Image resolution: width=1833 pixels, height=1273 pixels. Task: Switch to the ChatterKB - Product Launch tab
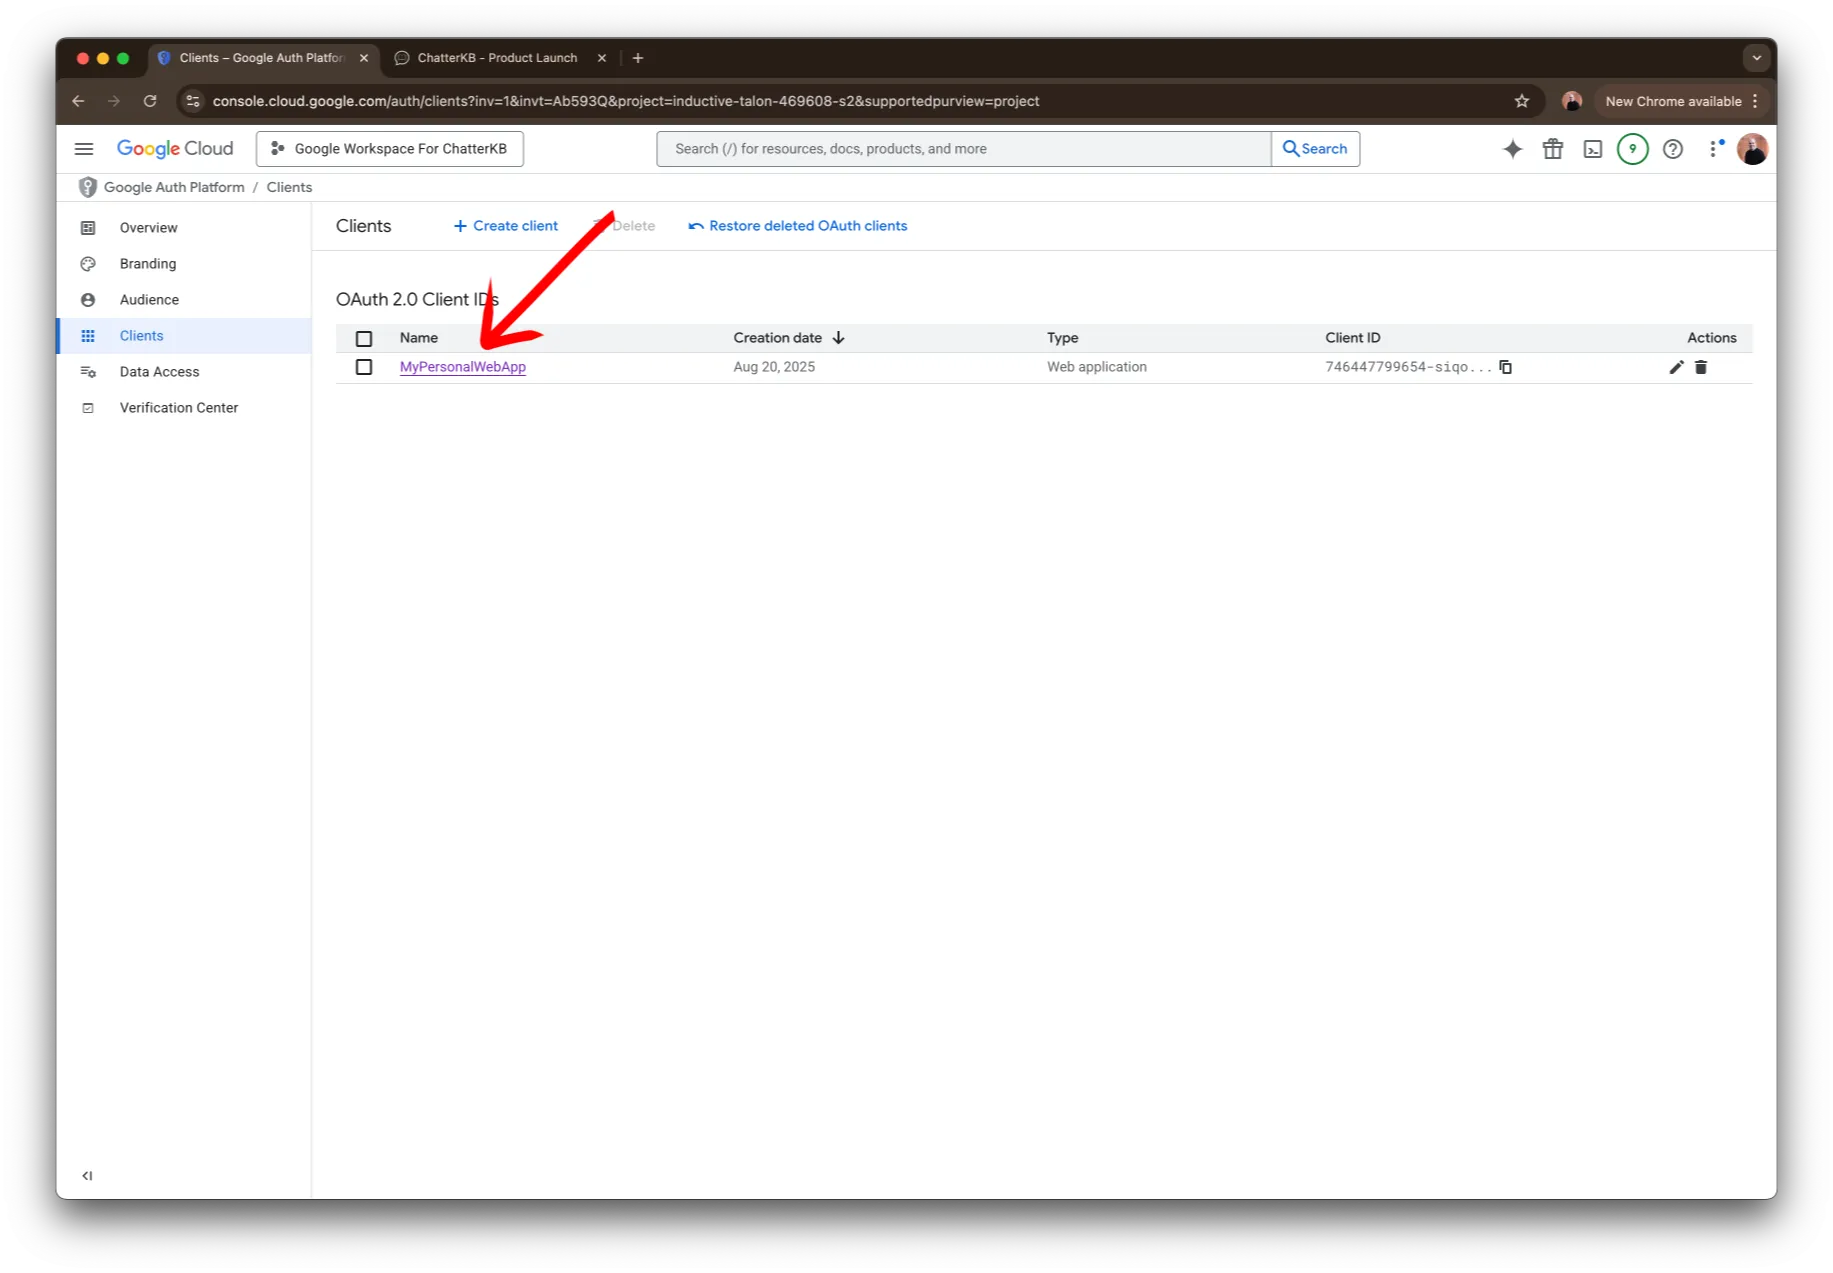(498, 58)
